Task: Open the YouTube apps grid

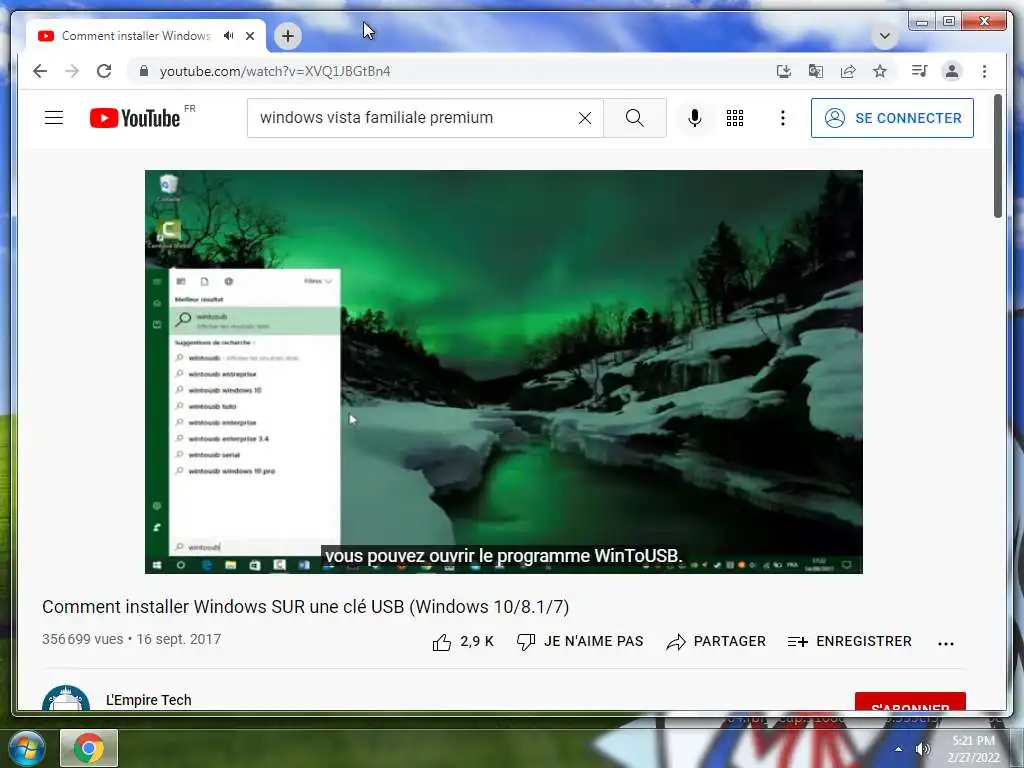Action: [x=735, y=118]
